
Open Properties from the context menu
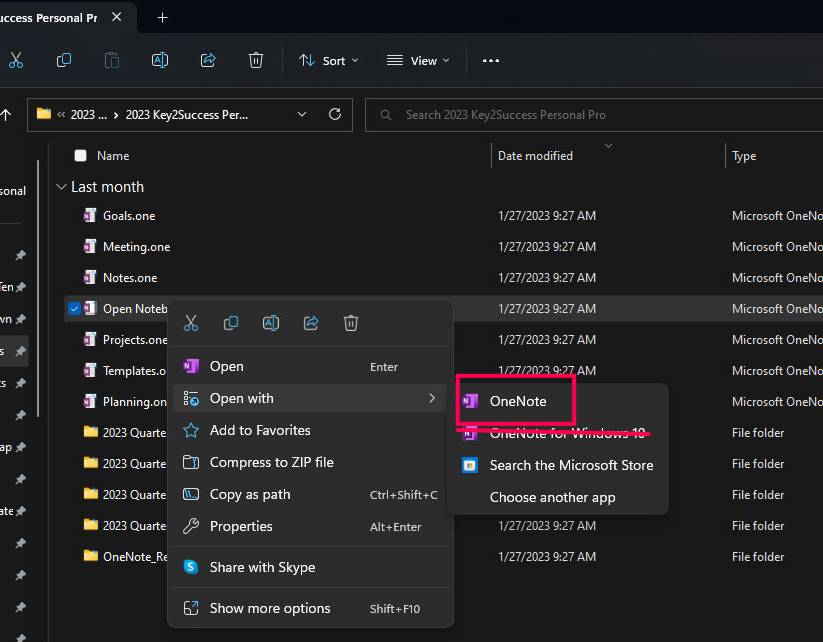pos(312,526)
